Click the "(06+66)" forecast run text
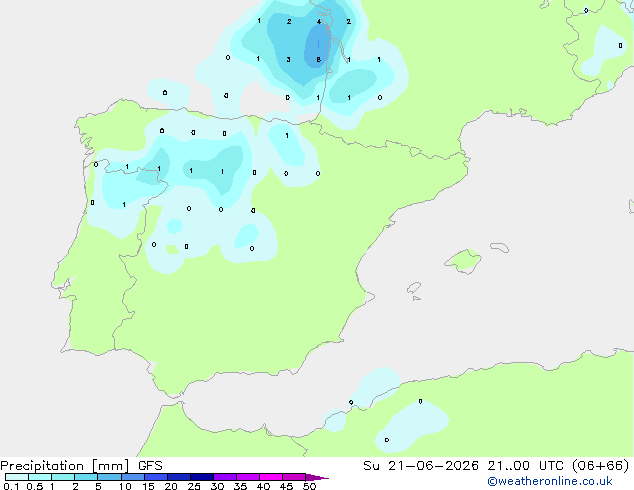The height and width of the screenshot is (490, 634). click(x=601, y=466)
